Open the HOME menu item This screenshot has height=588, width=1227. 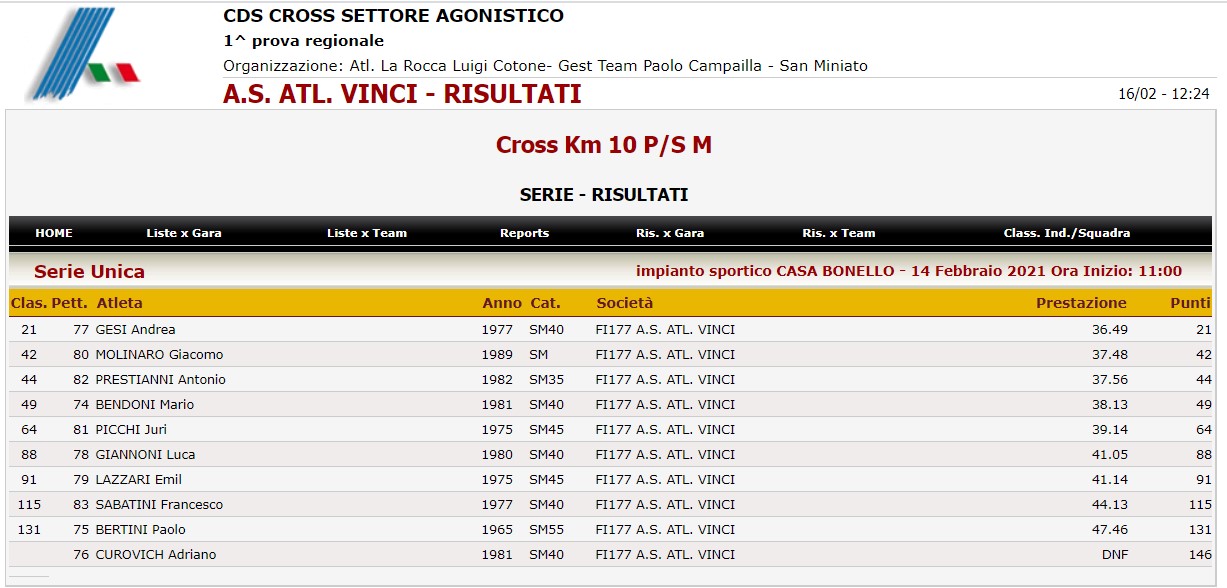coord(54,233)
